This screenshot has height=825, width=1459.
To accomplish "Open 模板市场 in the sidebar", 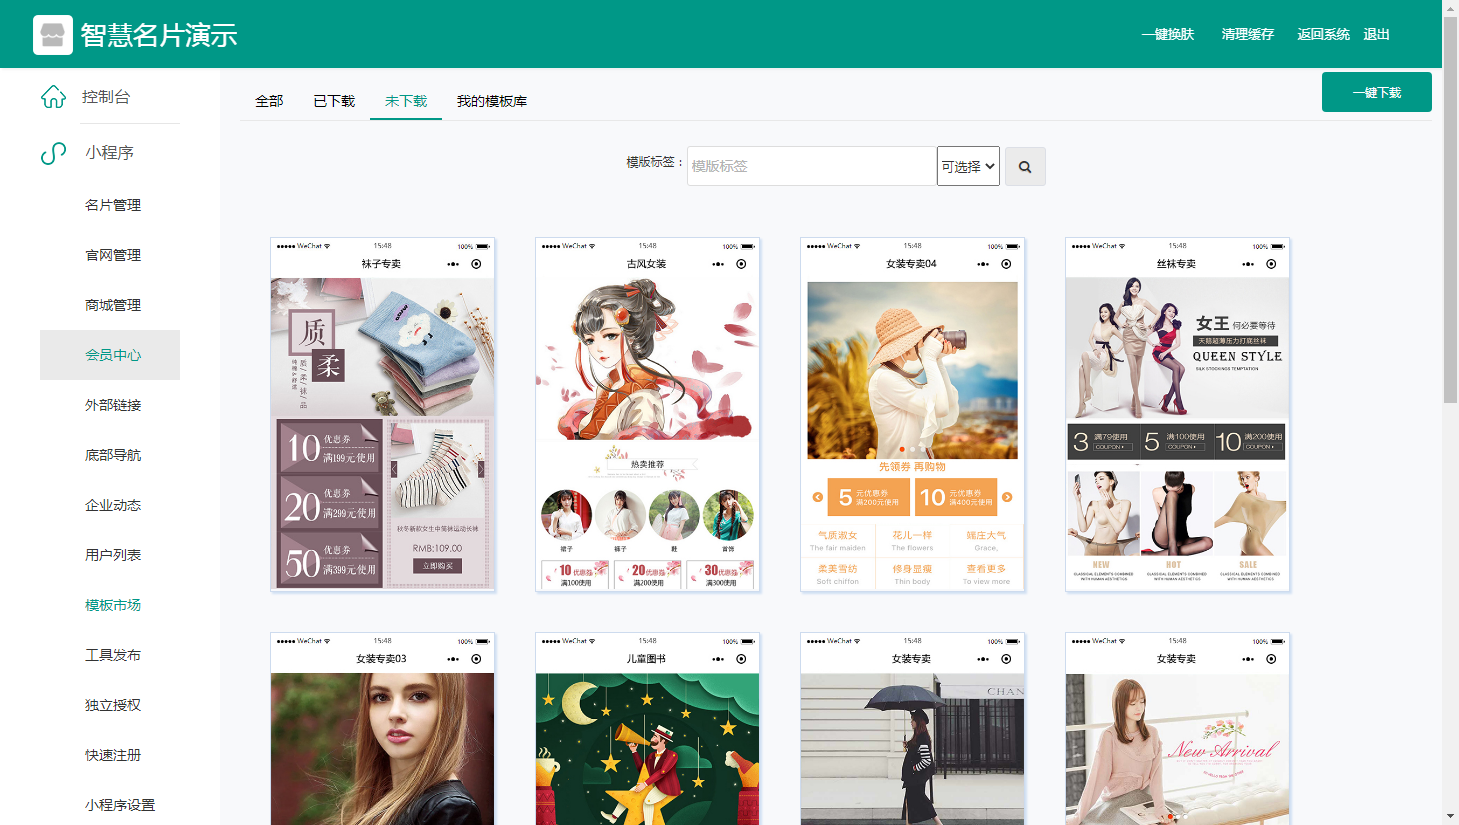I will (113, 605).
